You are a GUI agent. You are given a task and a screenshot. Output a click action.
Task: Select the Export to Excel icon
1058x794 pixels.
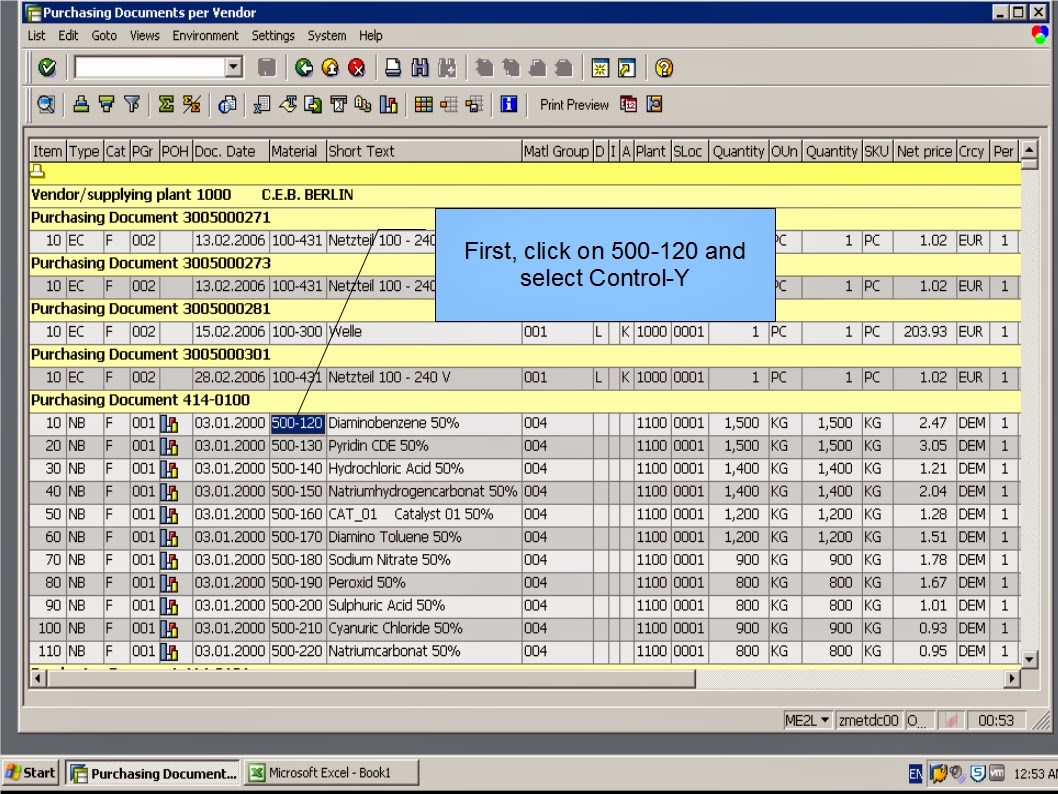point(261,104)
